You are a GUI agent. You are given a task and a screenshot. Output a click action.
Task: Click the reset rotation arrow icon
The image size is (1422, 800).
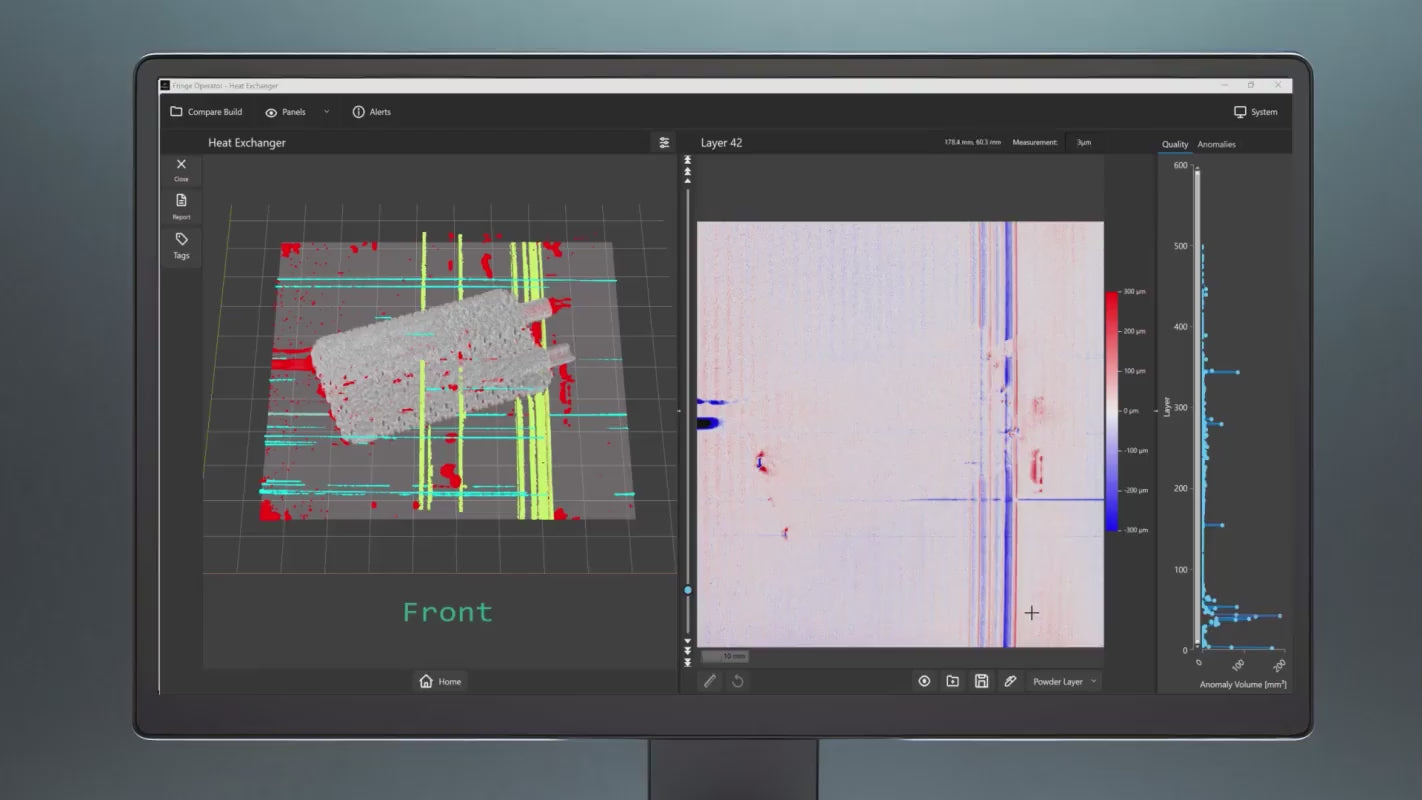[738, 681]
